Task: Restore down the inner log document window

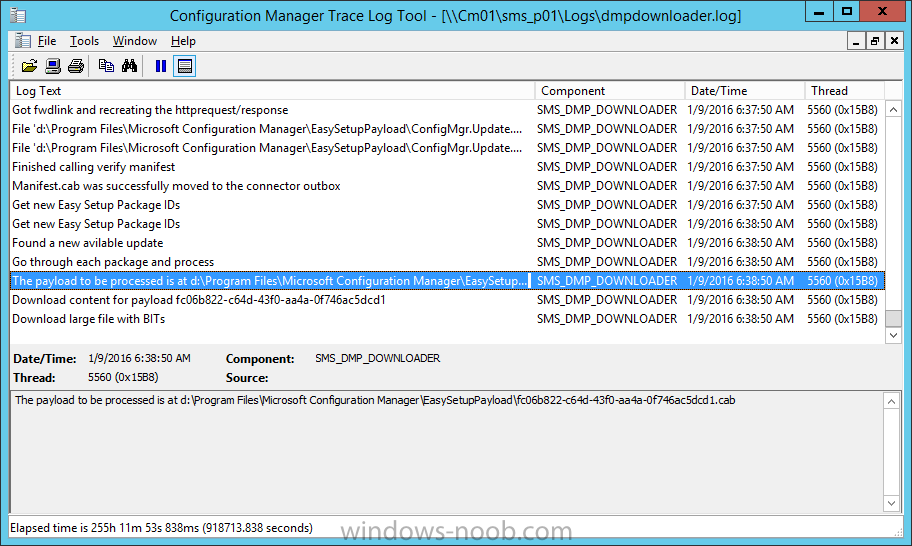Action: 875,41
